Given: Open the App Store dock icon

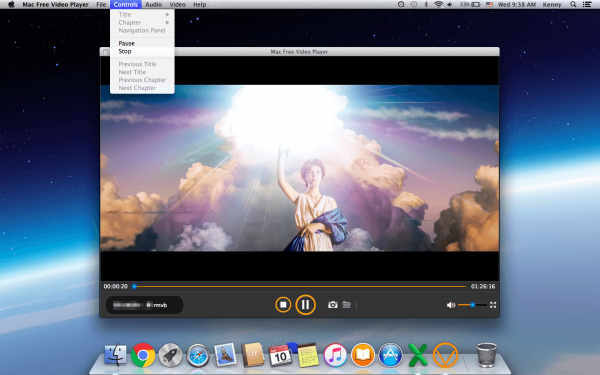Looking at the screenshot, I should [390, 355].
